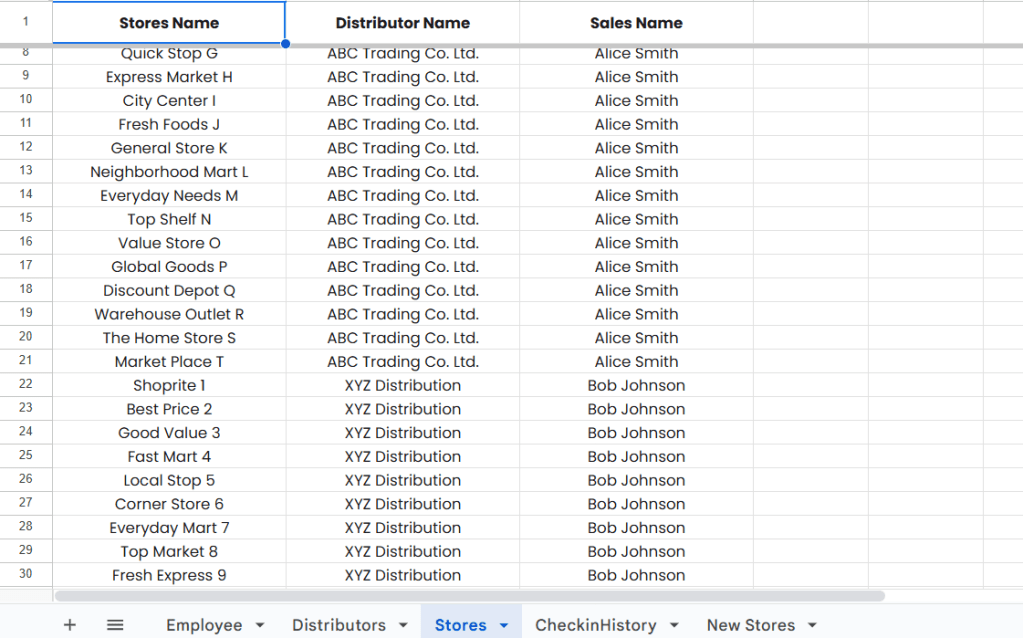Viewport: 1023px width, 638px height.
Task: Open the Stores tab dropdown arrow
Action: 504,626
